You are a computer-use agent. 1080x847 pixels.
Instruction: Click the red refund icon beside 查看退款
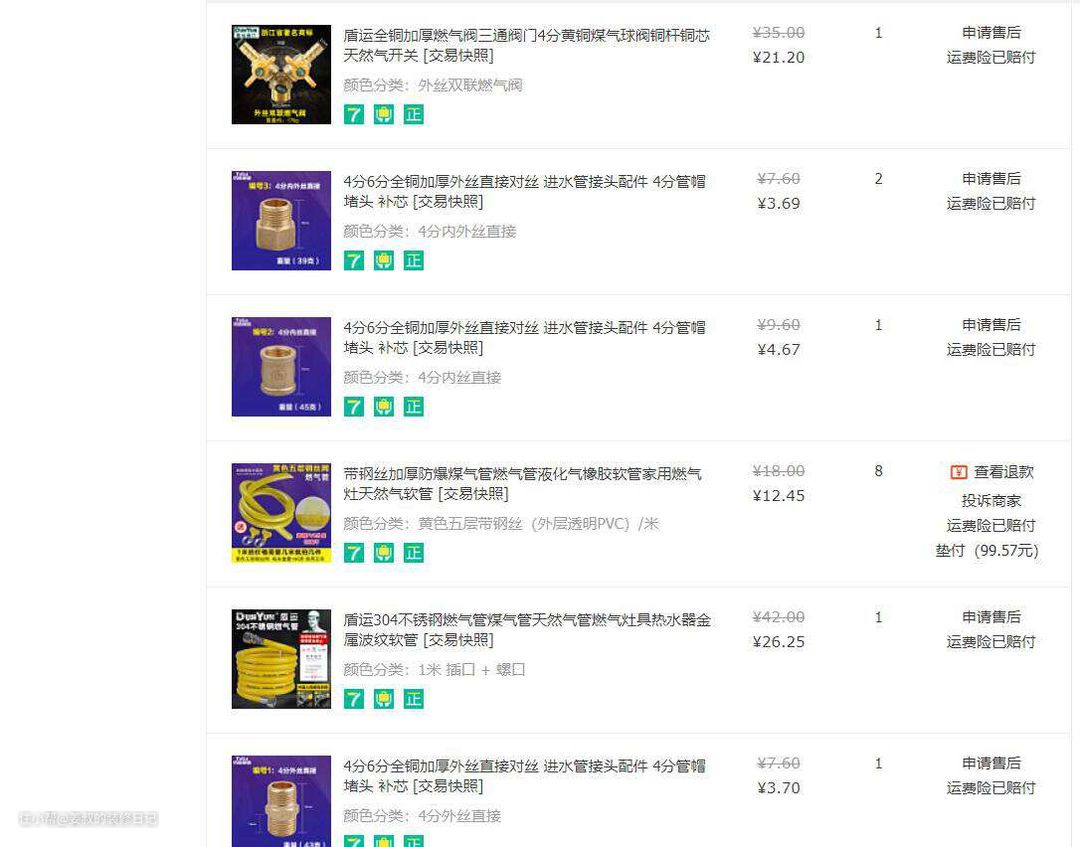pyautogui.click(x=959, y=472)
